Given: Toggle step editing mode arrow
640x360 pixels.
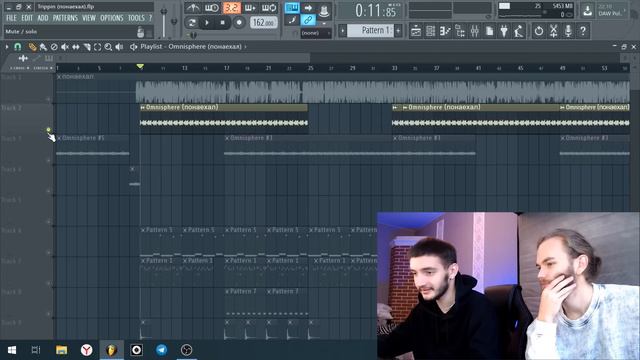Looking at the screenshot, I should click(308, 7).
